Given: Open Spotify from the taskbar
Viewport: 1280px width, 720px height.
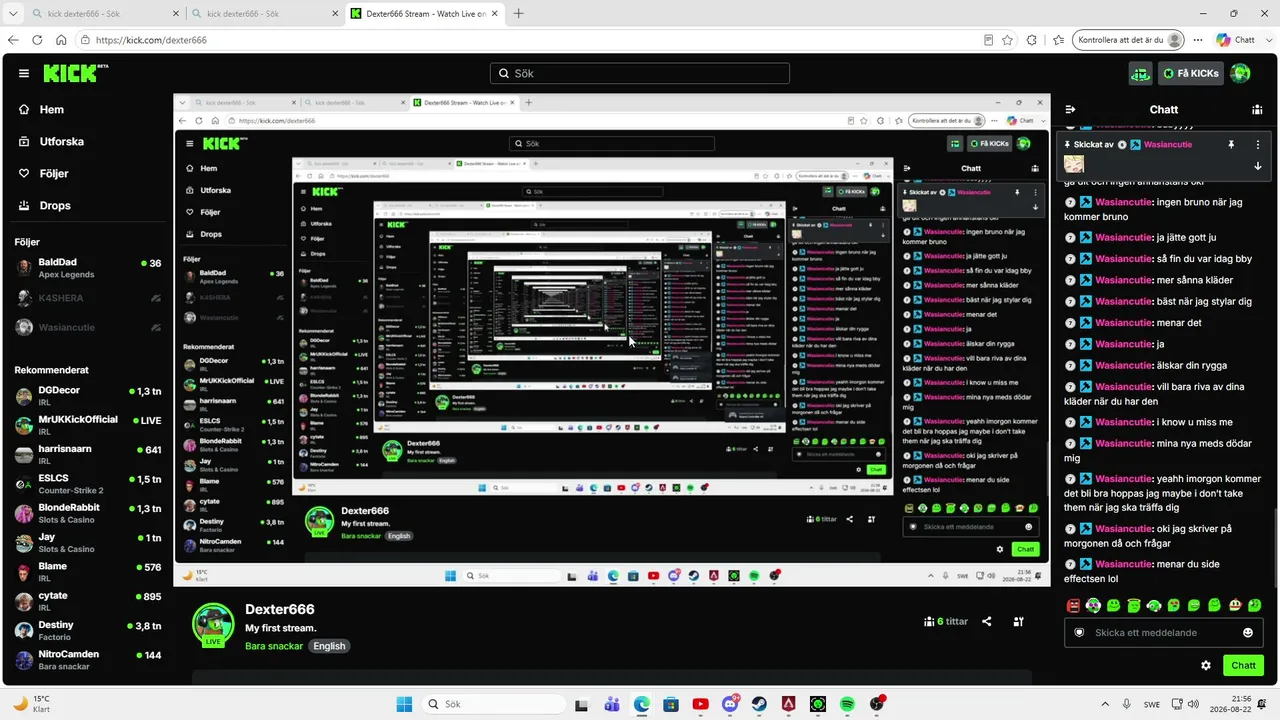Looking at the screenshot, I should coord(847,704).
